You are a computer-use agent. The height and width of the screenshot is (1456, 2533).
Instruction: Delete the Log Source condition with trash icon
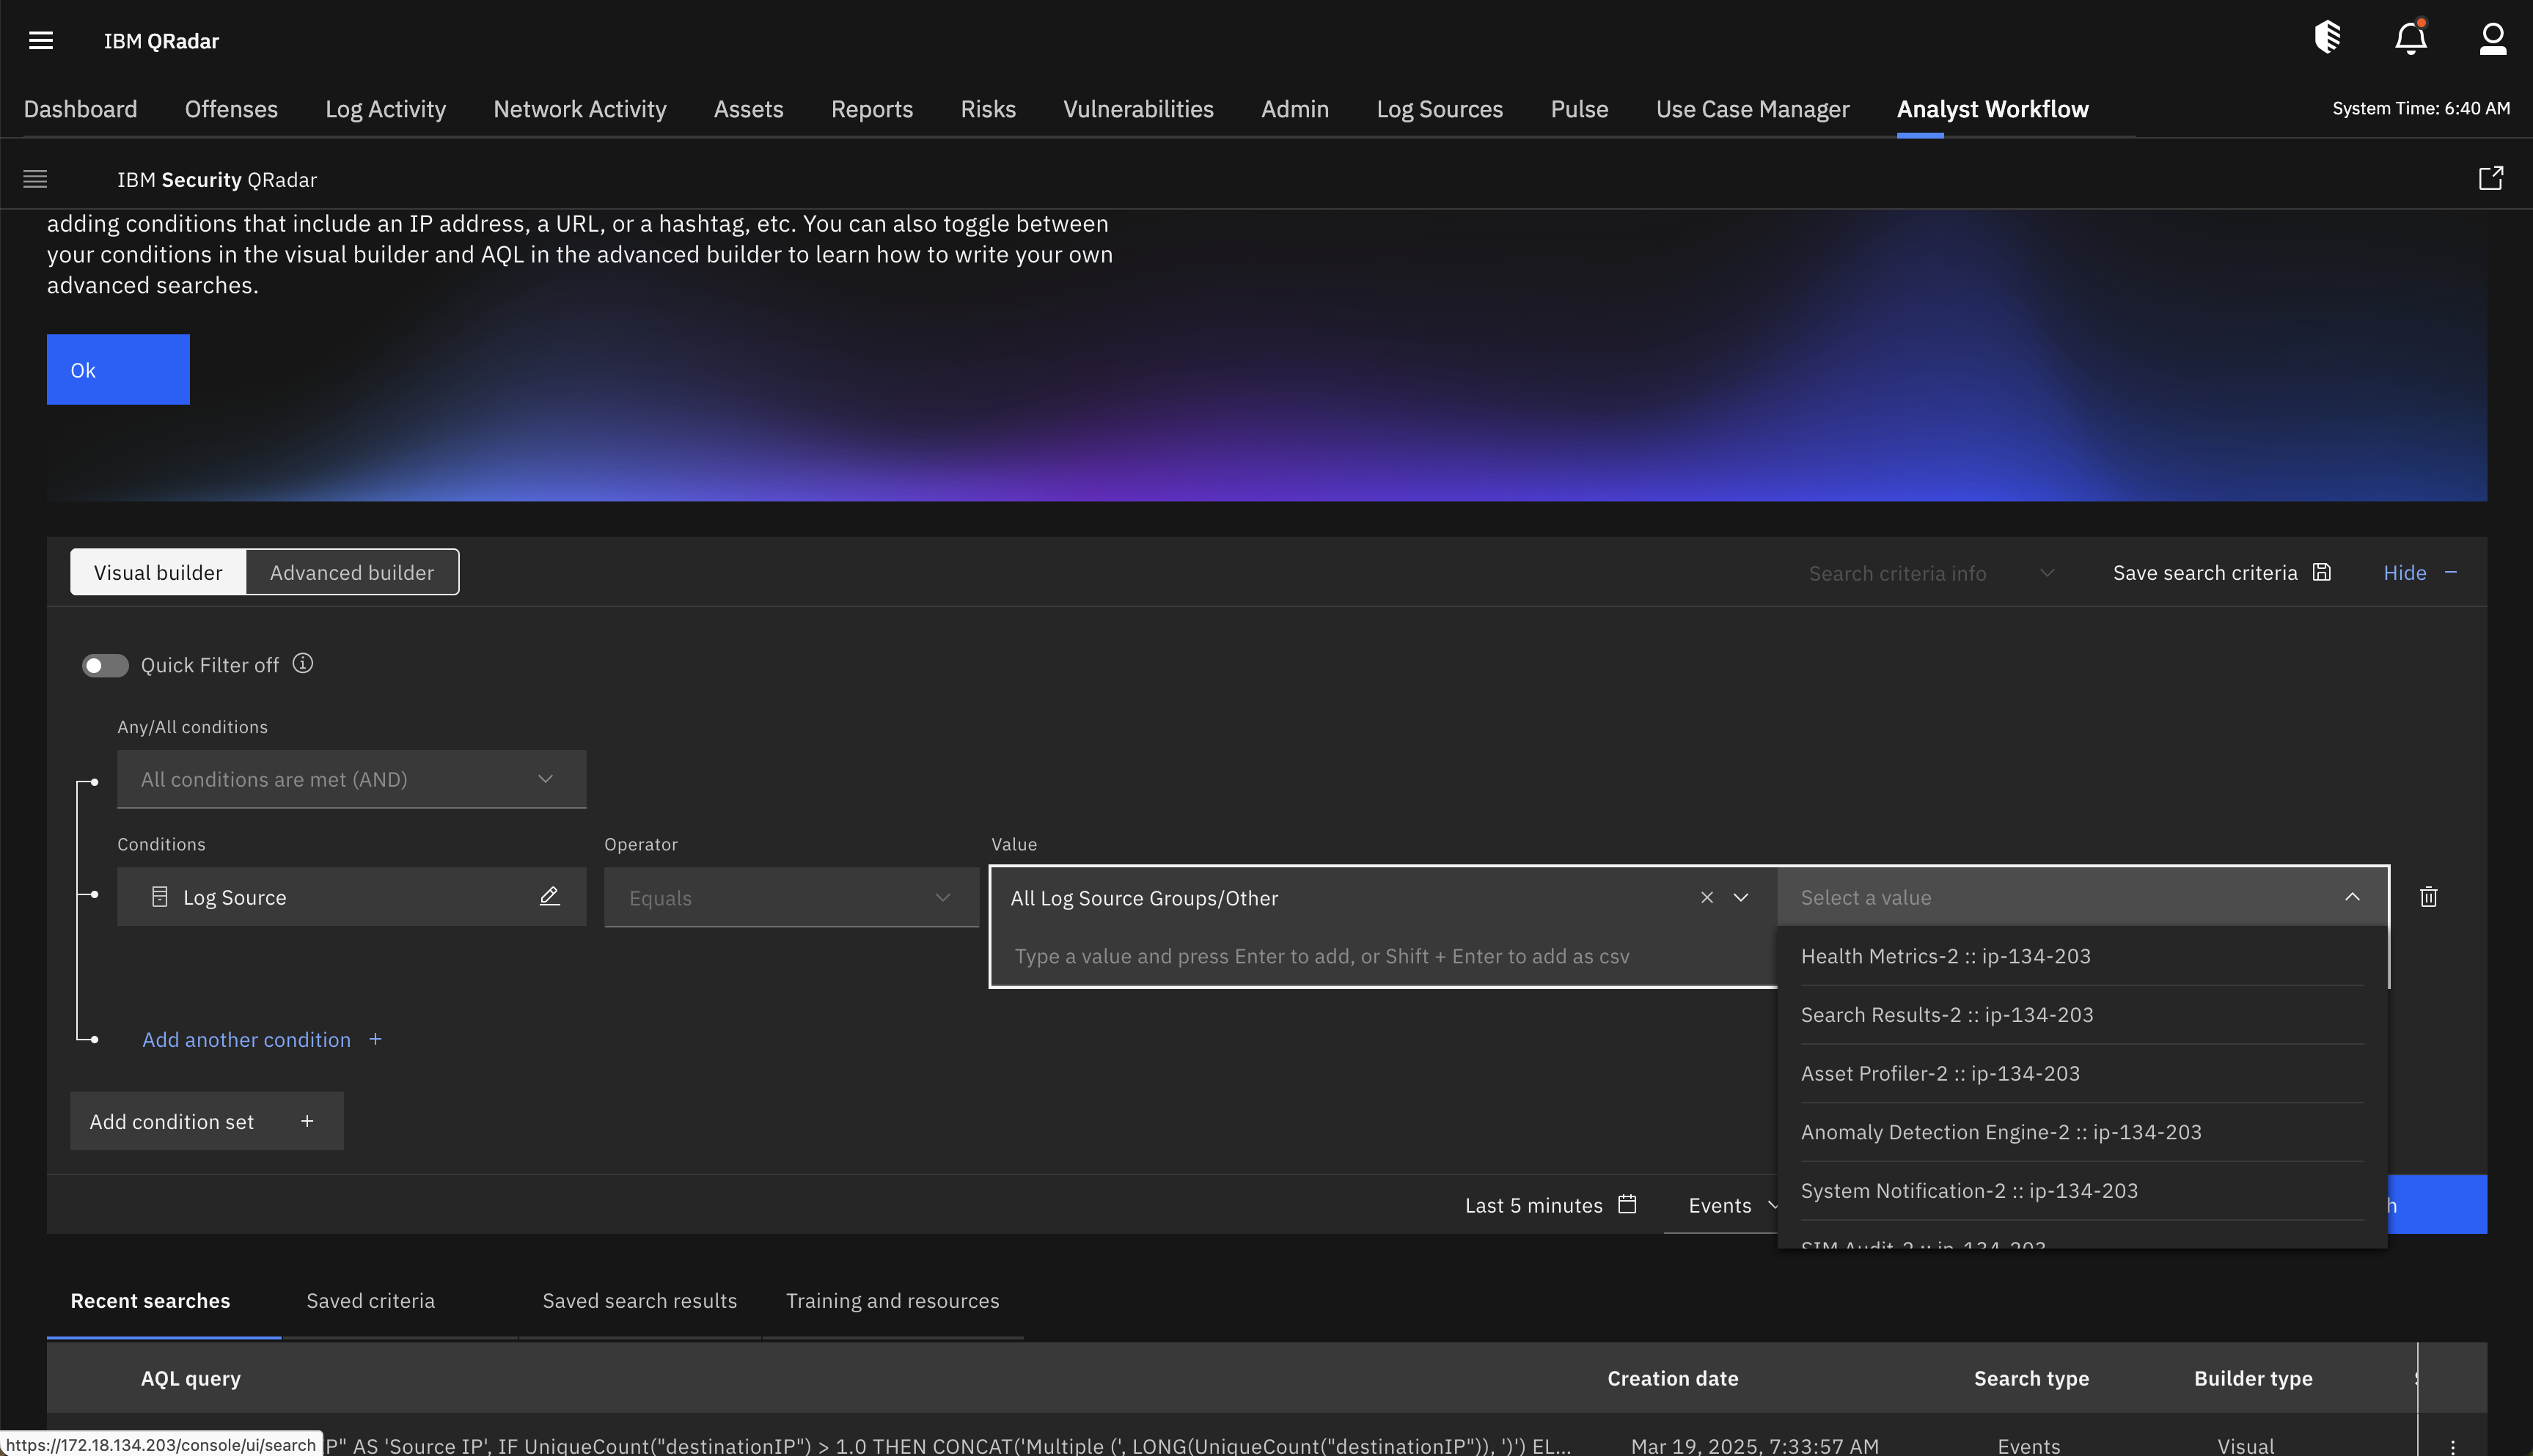click(x=2428, y=897)
